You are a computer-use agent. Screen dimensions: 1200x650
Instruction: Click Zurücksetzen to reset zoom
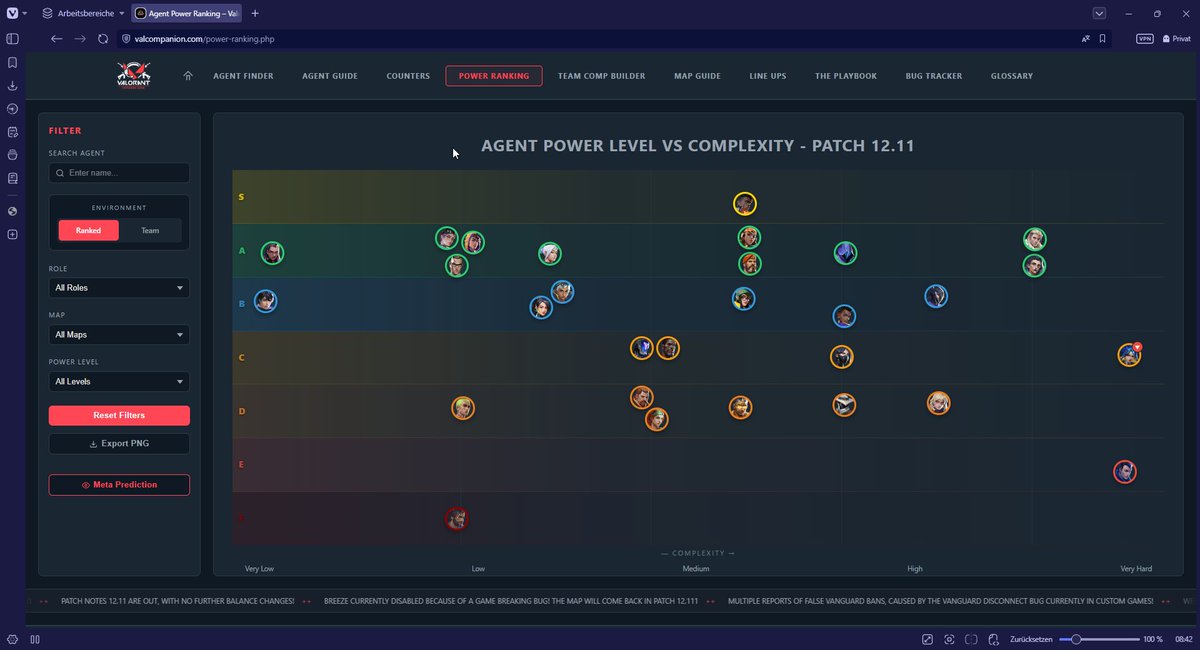click(x=1033, y=639)
